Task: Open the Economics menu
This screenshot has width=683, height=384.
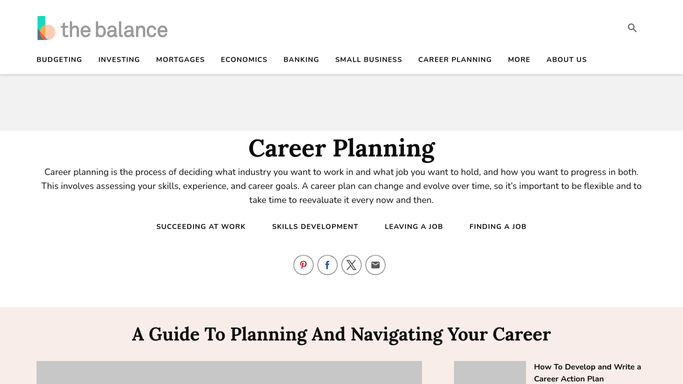Action: (244, 60)
